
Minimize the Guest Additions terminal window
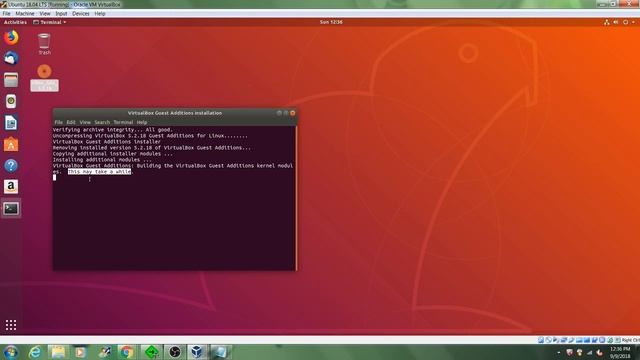[x=279, y=113]
